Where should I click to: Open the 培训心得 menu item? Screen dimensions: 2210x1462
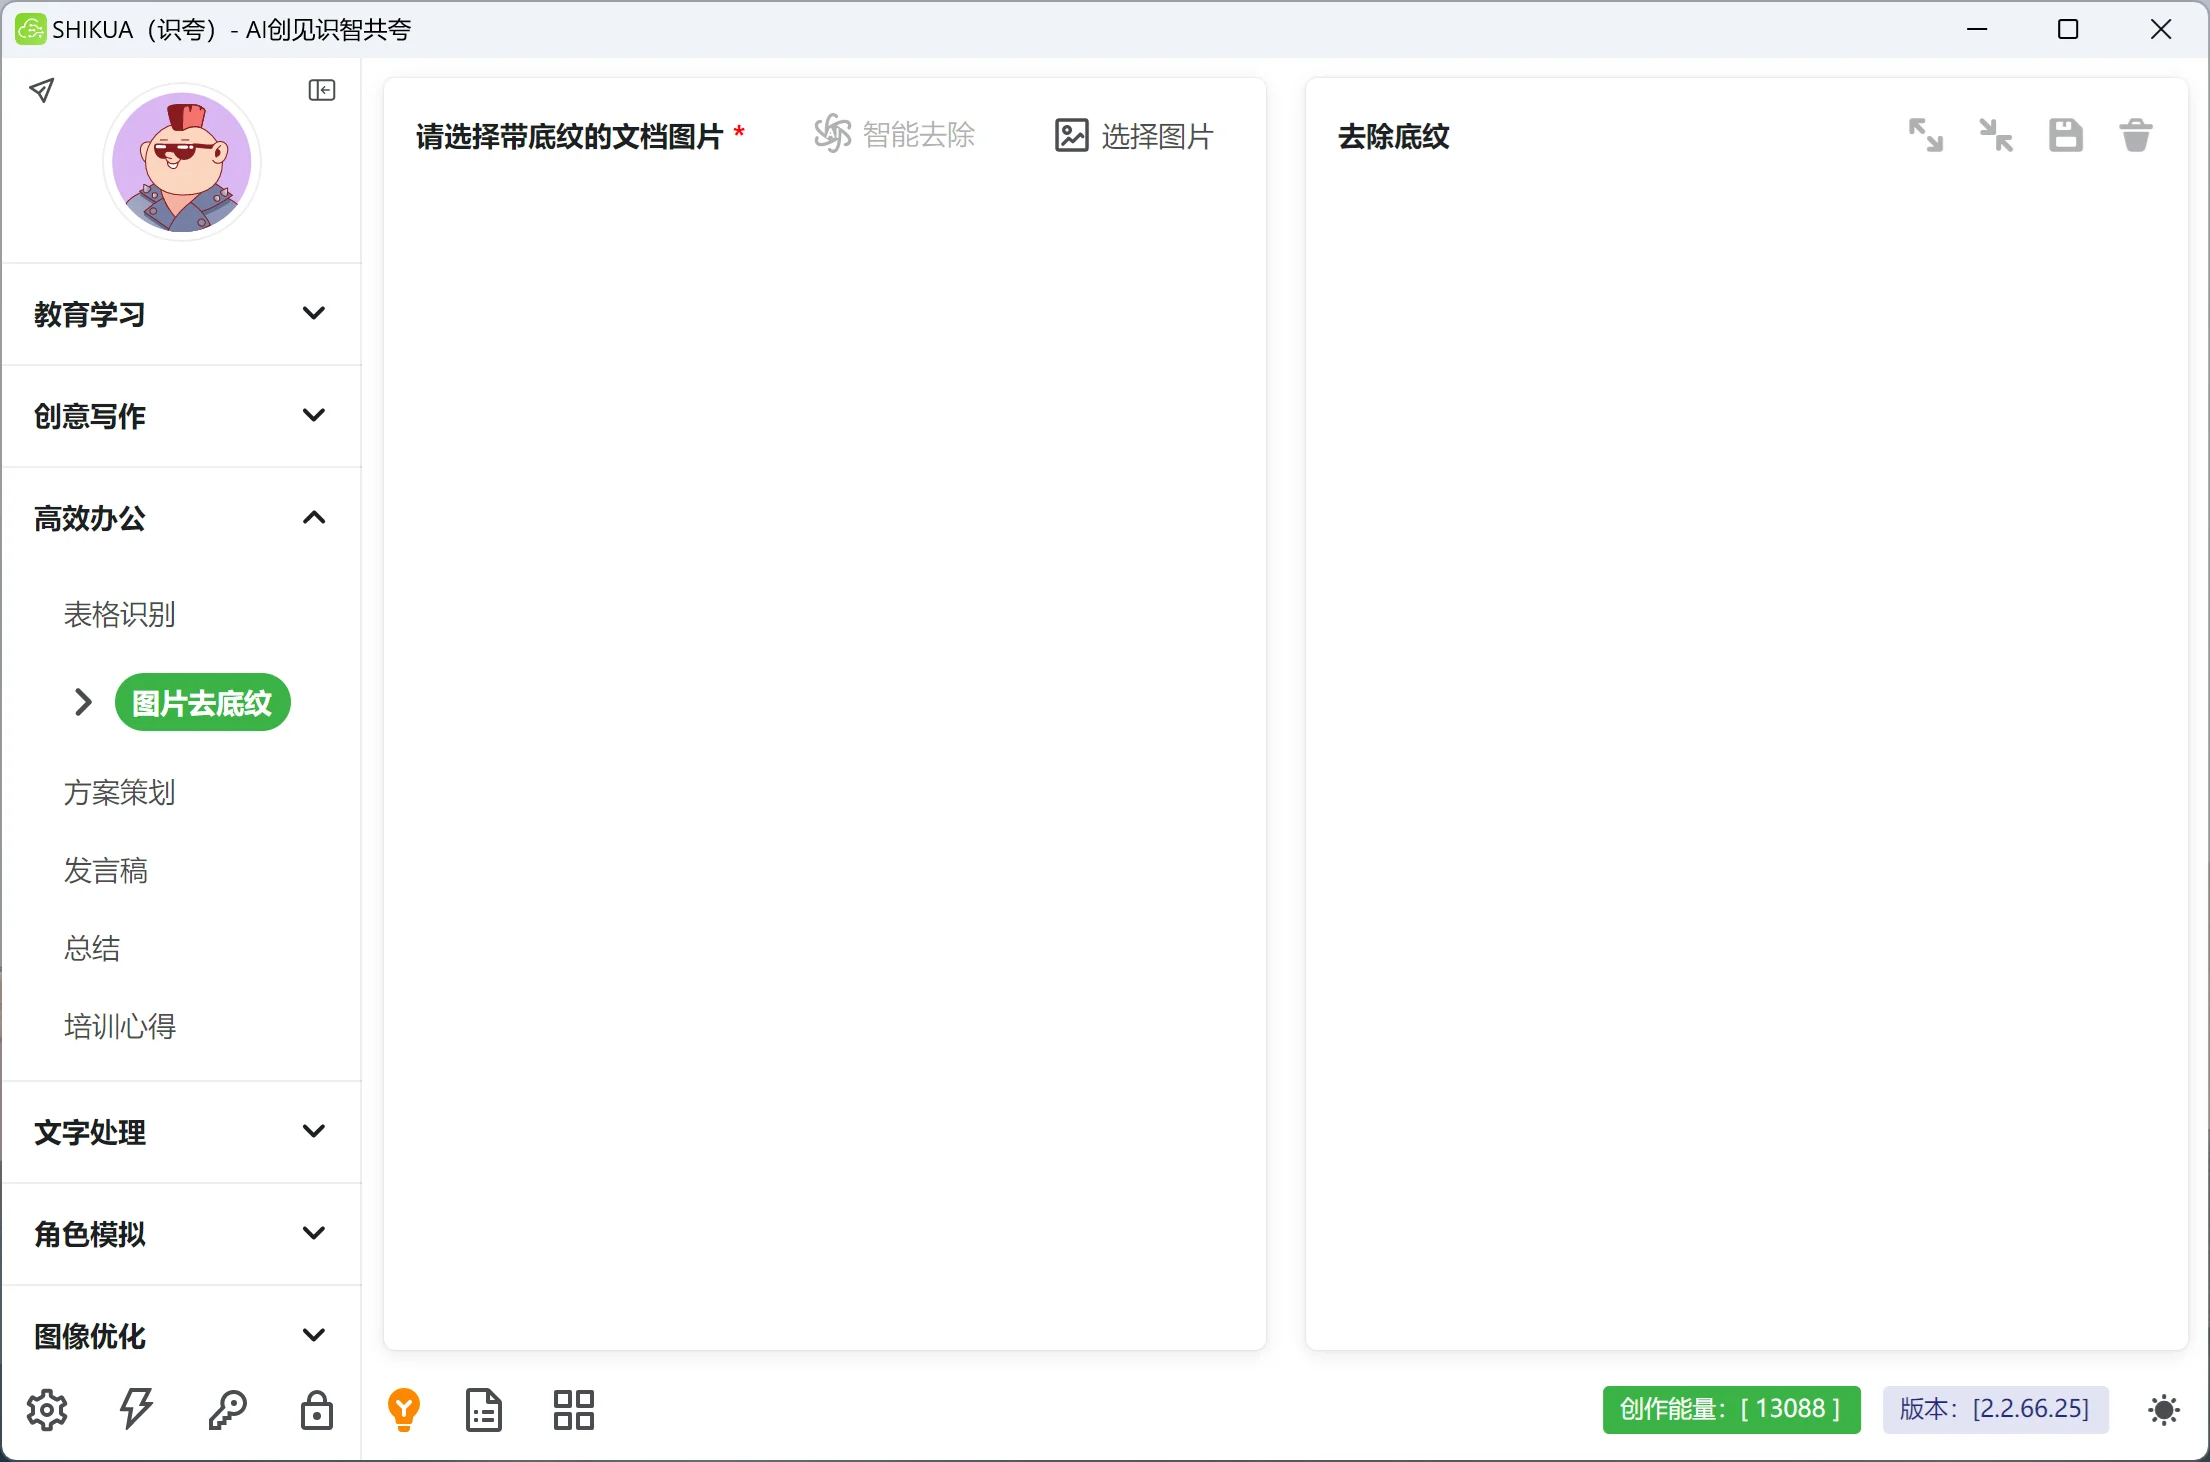click(120, 1026)
